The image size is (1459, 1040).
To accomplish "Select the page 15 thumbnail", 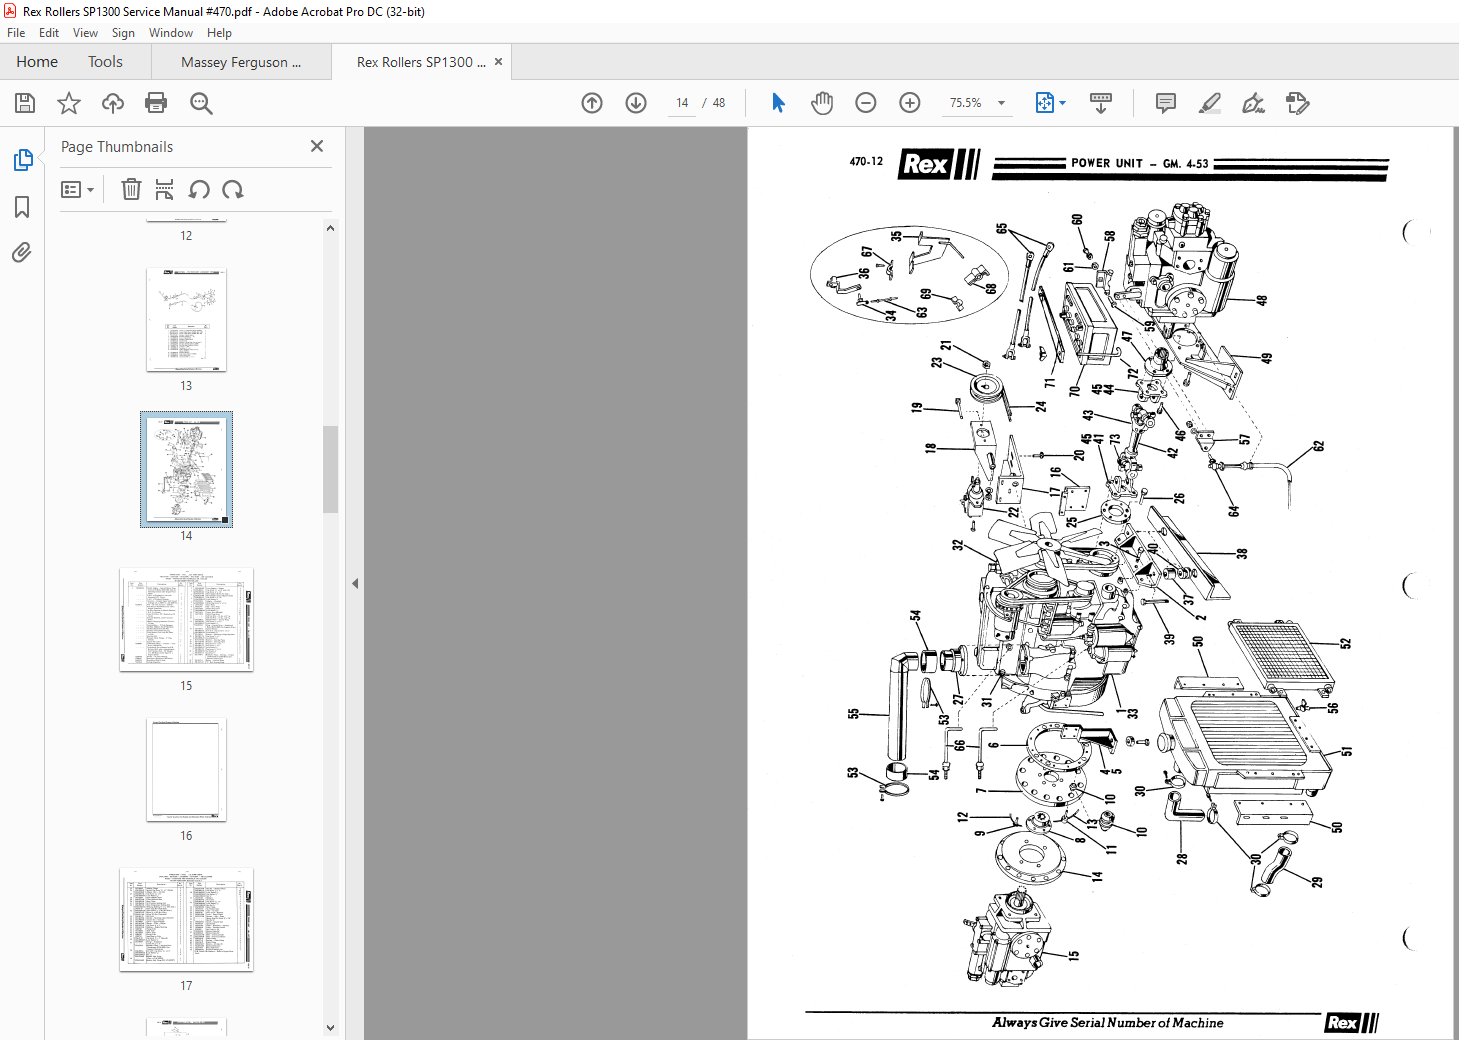I will click(x=186, y=619).
